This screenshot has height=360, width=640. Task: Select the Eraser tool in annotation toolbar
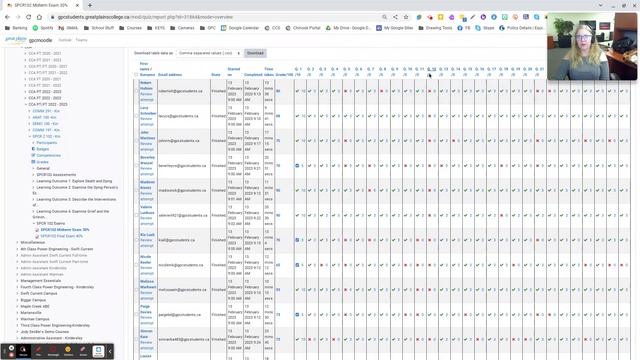pyautogui.click(x=83, y=351)
